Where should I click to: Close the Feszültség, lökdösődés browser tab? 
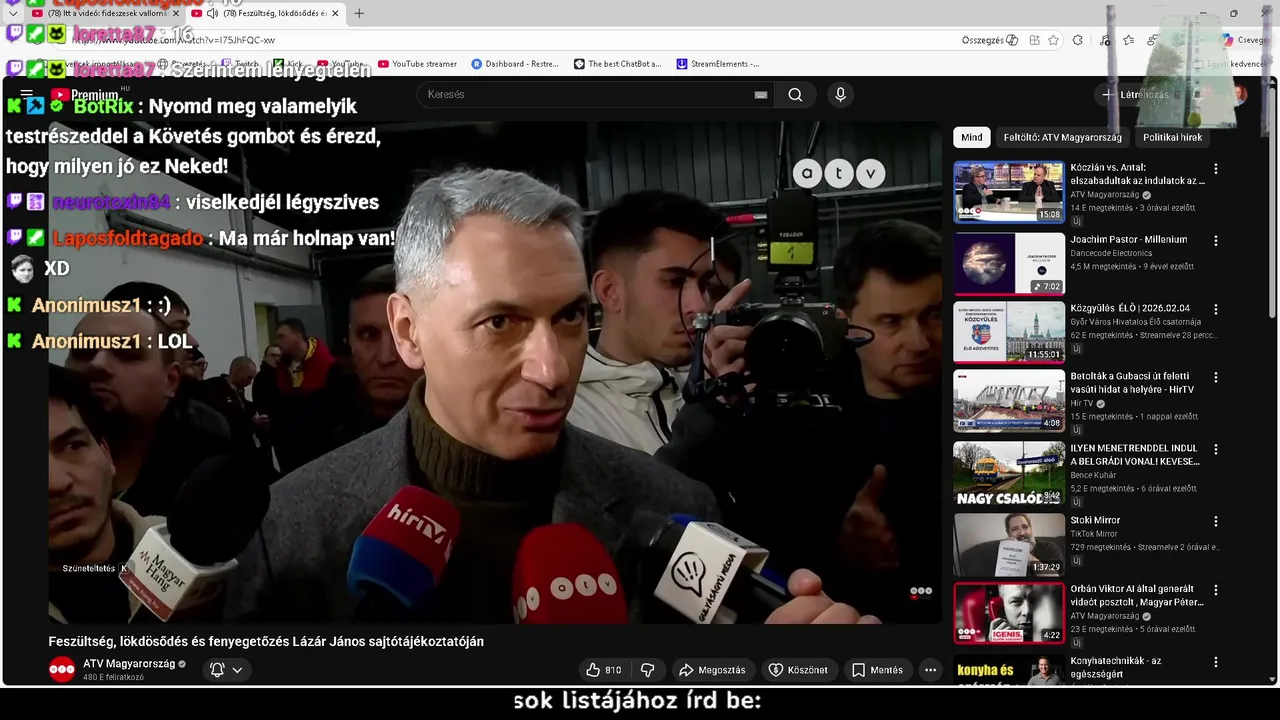[335, 13]
